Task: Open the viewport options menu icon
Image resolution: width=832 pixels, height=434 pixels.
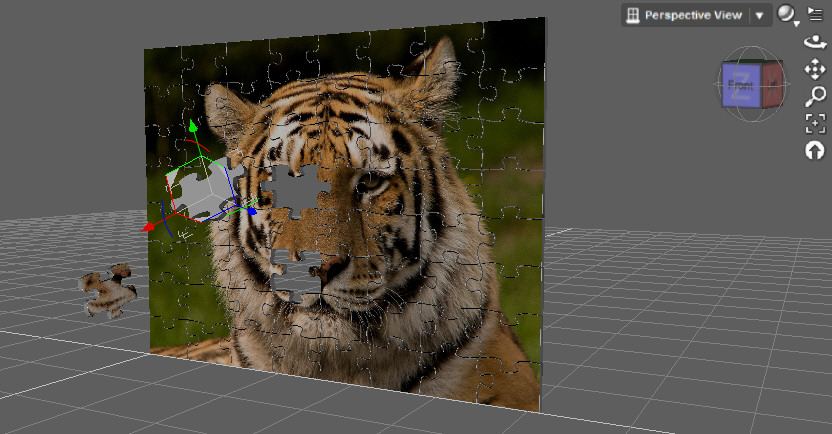Action: [x=815, y=13]
